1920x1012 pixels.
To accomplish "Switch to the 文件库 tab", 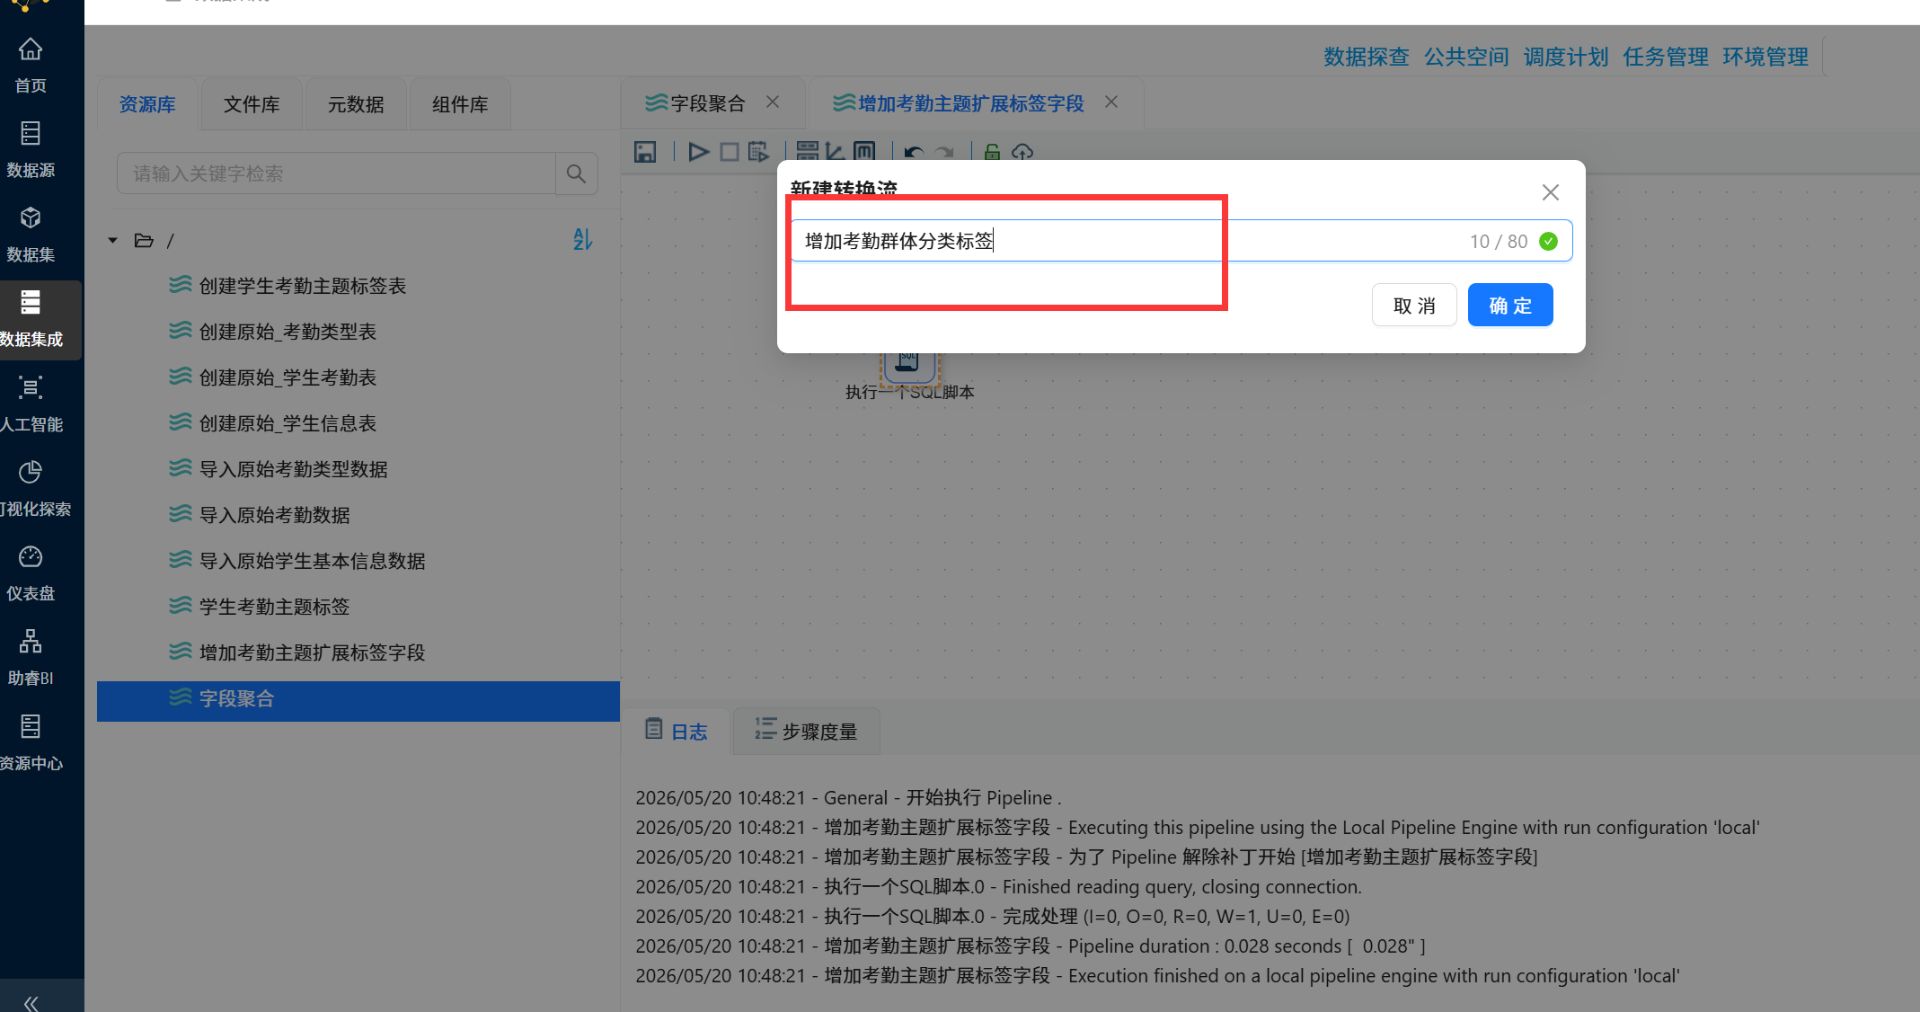I will click(x=252, y=104).
